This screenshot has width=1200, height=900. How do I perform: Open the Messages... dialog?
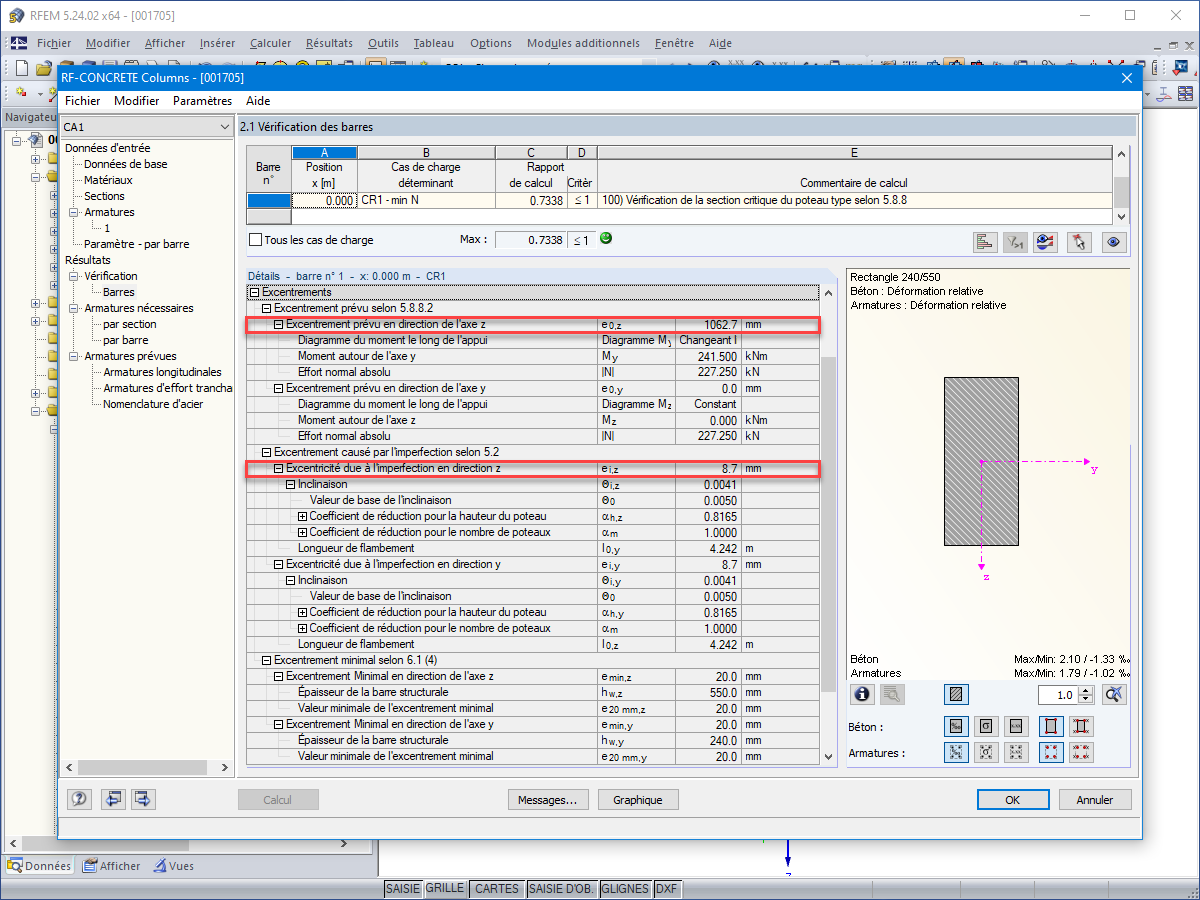click(x=547, y=800)
